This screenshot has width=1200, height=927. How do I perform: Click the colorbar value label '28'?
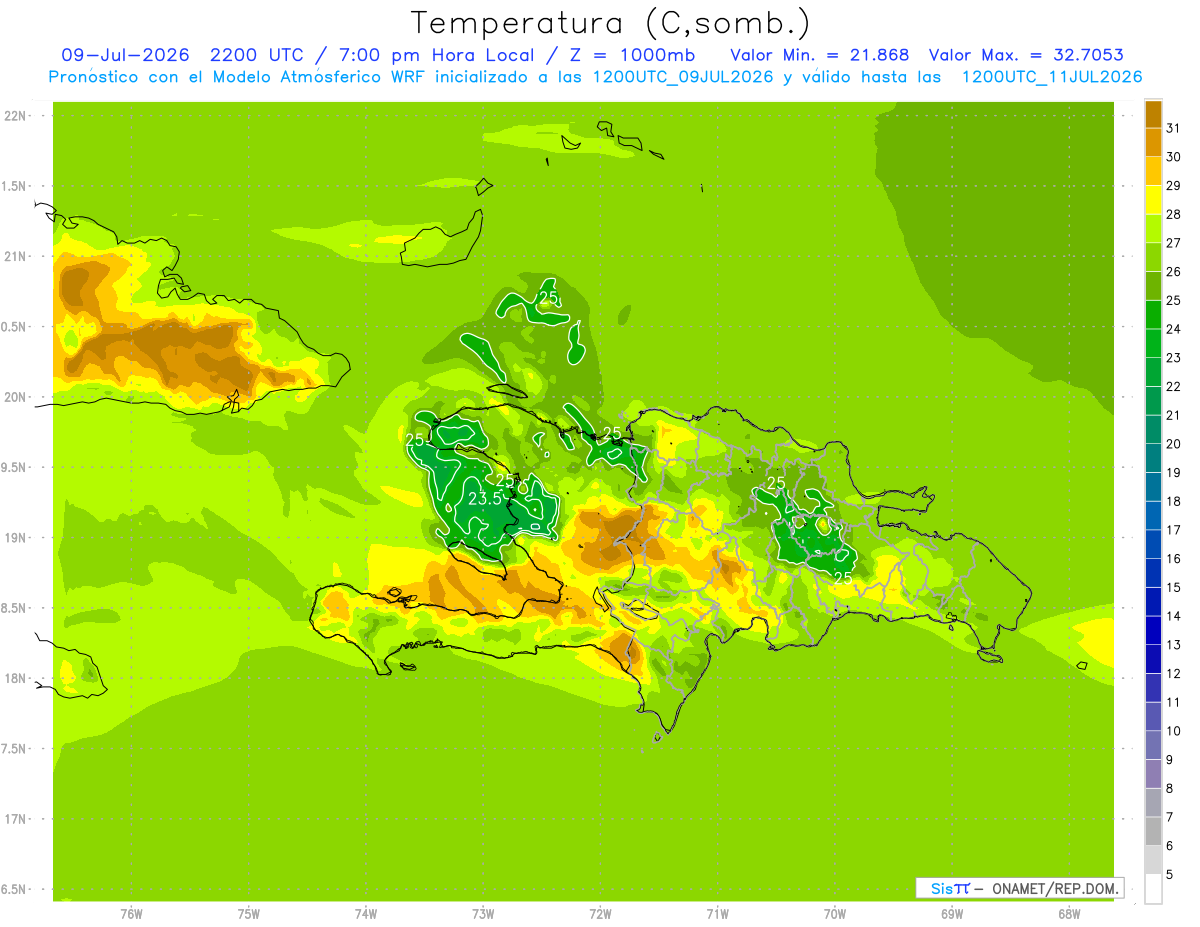[1174, 214]
